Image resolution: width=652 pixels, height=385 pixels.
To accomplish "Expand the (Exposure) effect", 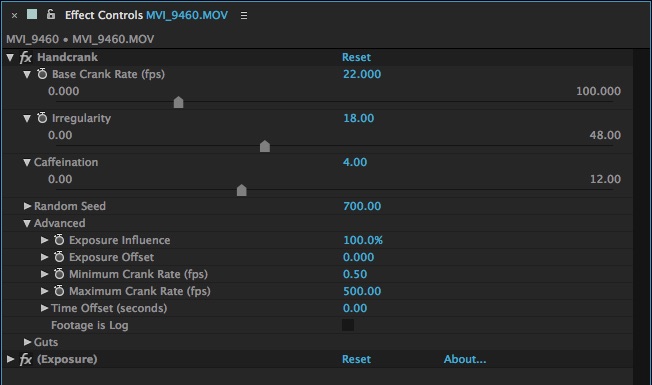I will (x=10, y=359).
